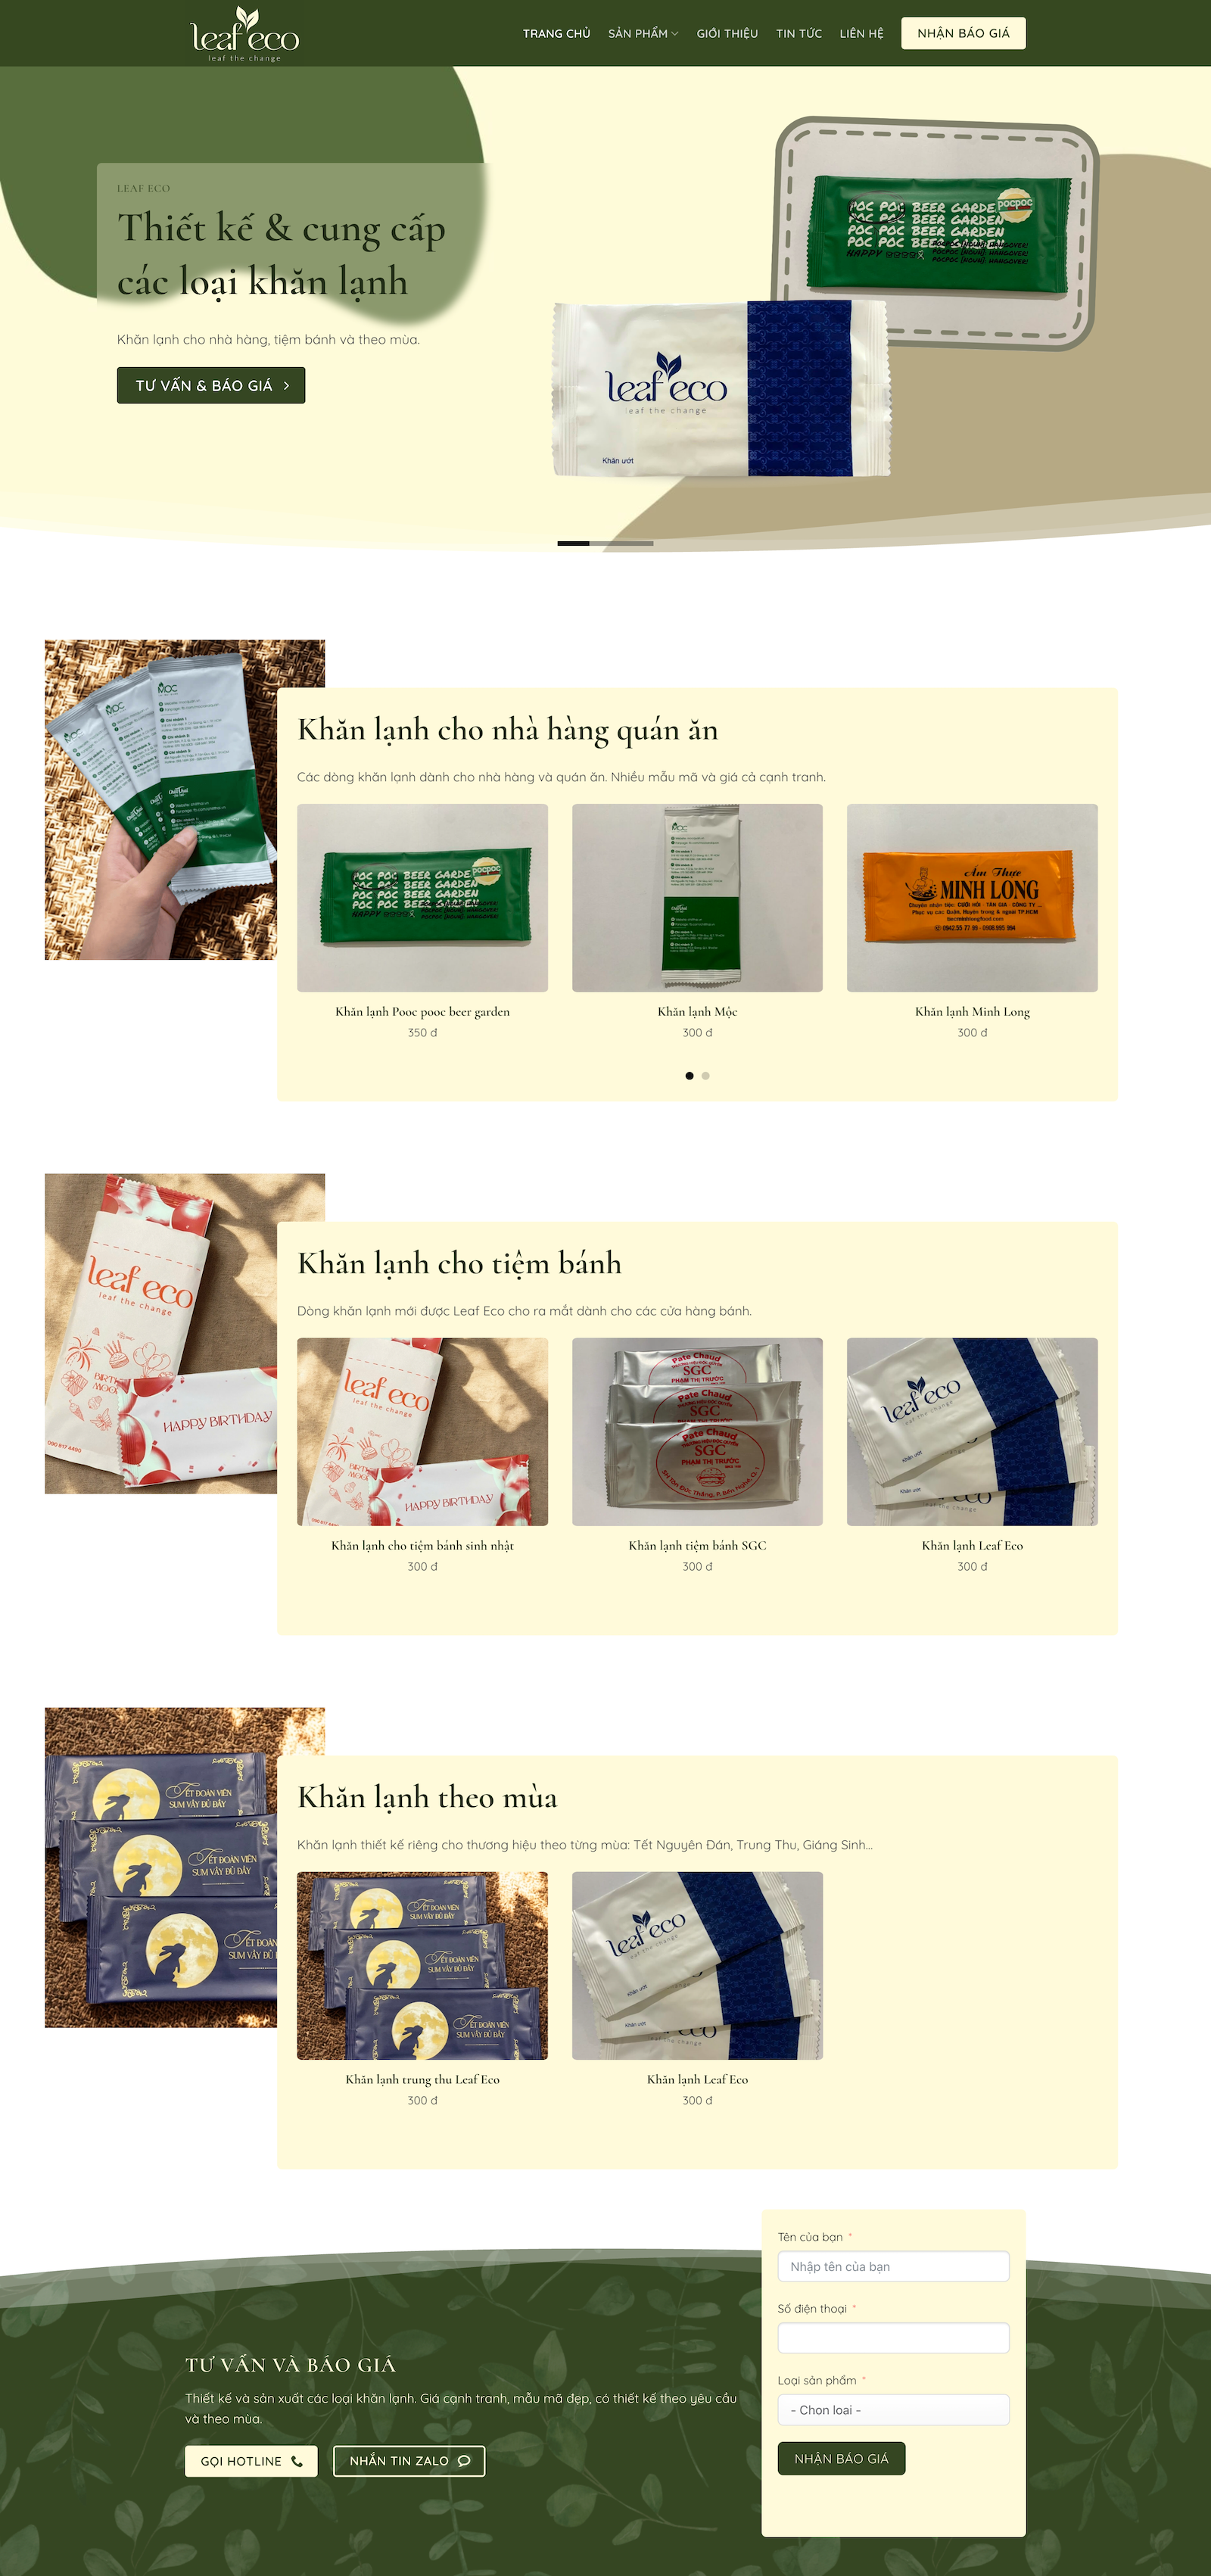Image resolution: width=1211 pixels, height=2576 pixels.
Task: Click the phone icon on Gọi Hotline
Action: (297, 2461)
